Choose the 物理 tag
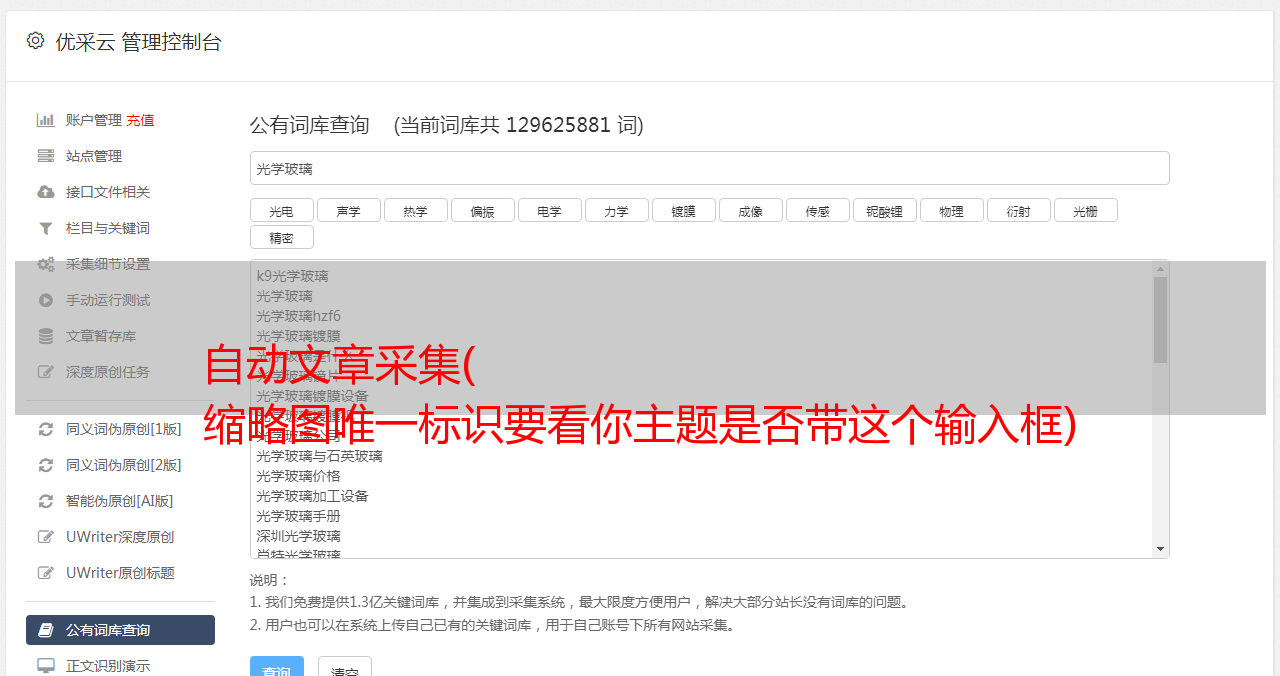 tap(951, 210)
